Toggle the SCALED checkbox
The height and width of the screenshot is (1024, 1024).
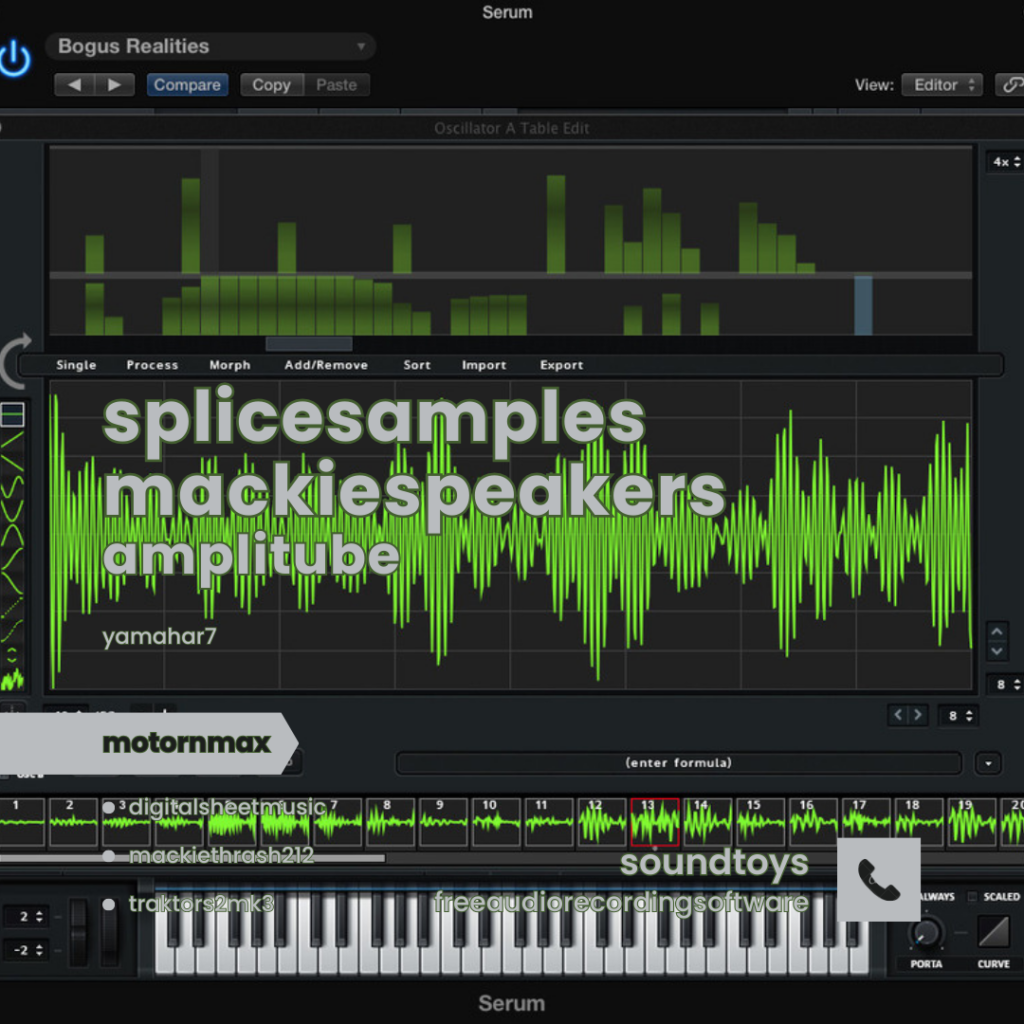972,897
